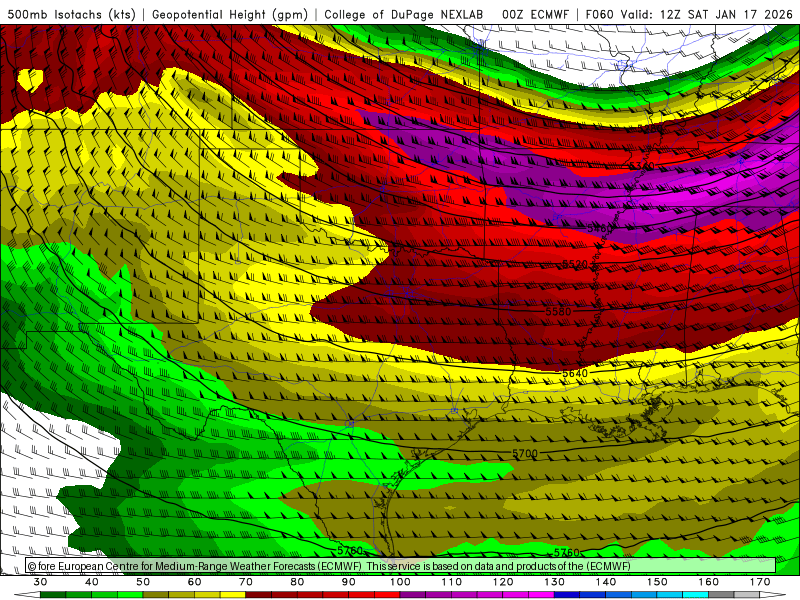800x600 pixels.
Task: Click the 5580 height contour label
Action: 558,311
